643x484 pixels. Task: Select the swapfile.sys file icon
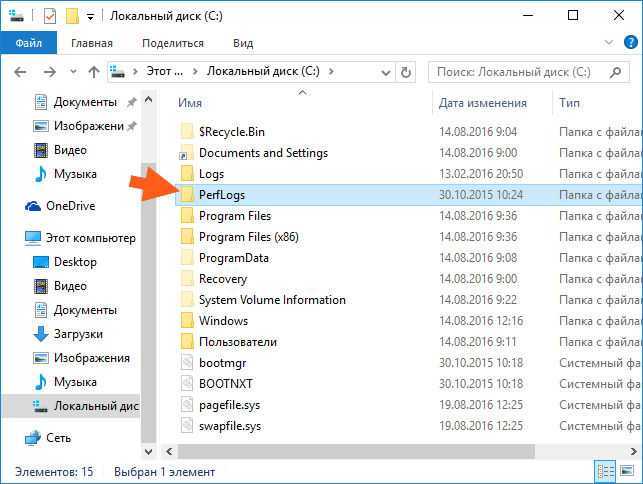(187, 426)
